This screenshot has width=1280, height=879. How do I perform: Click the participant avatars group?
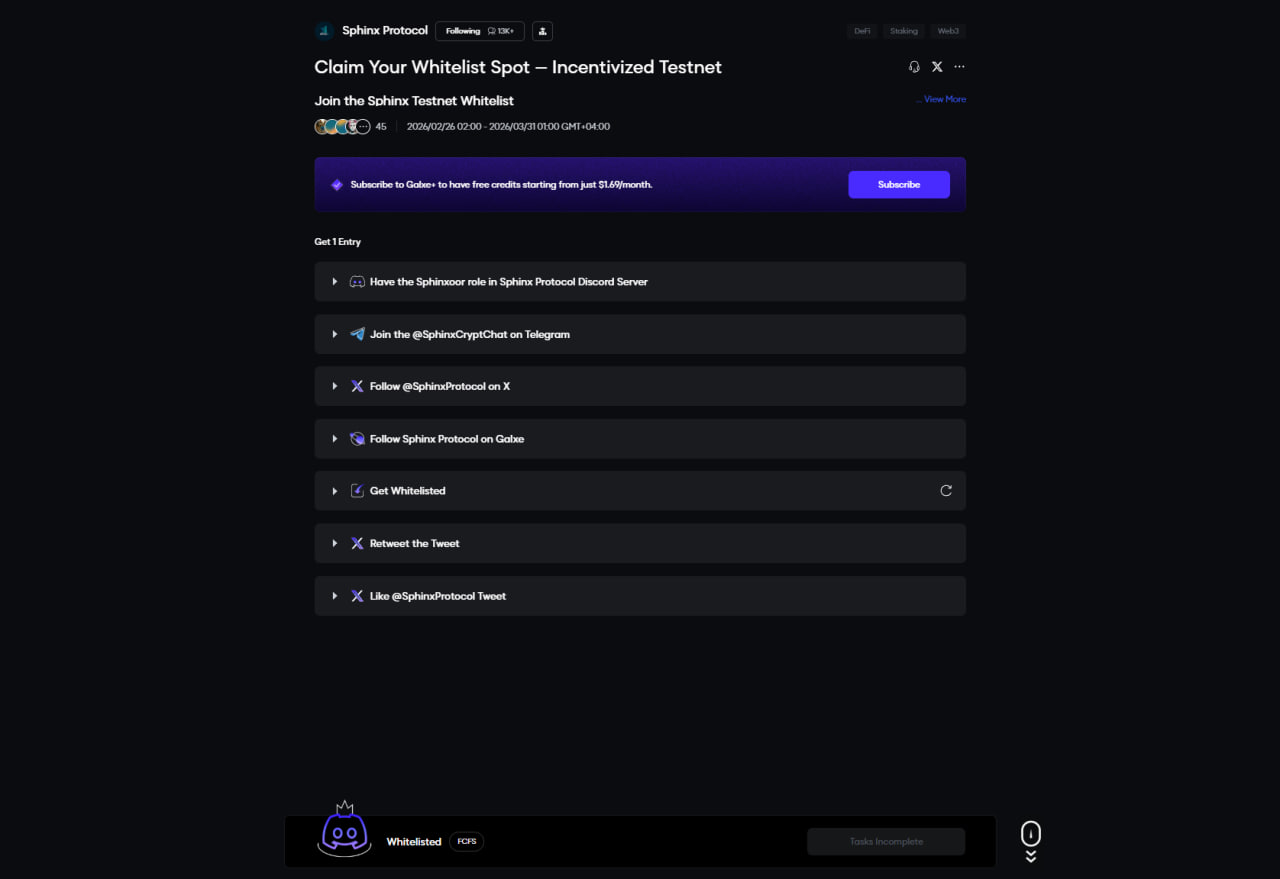pyautogui.click(x=343, y=127)
